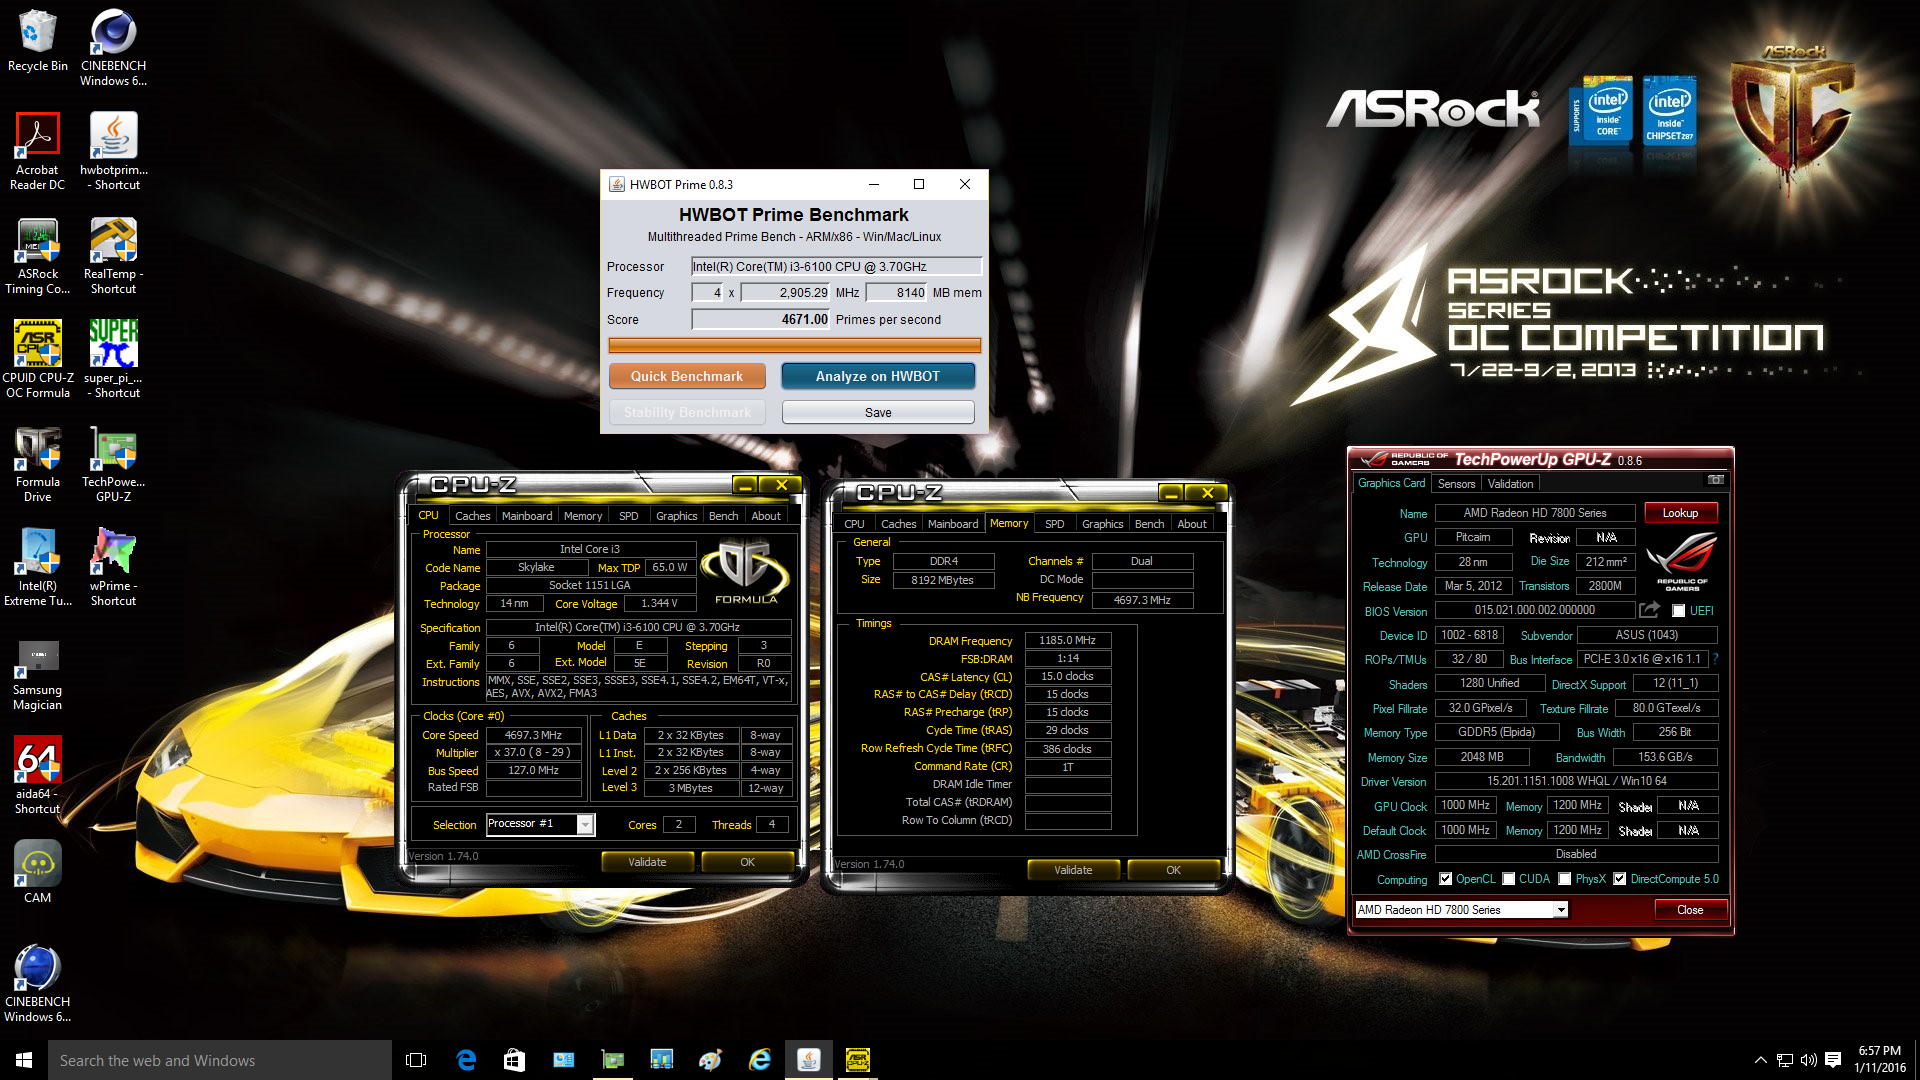Open super_pi shortcut desktop icon

coord(113,359)
